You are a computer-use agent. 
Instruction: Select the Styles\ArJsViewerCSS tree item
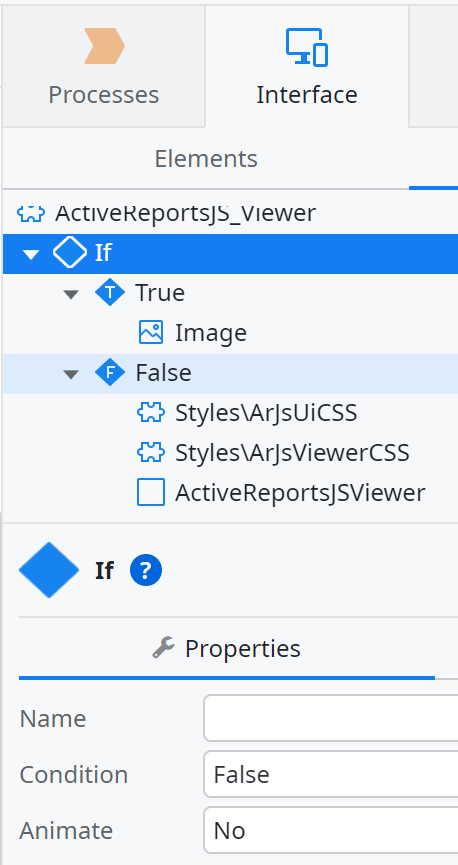[273, 452]
